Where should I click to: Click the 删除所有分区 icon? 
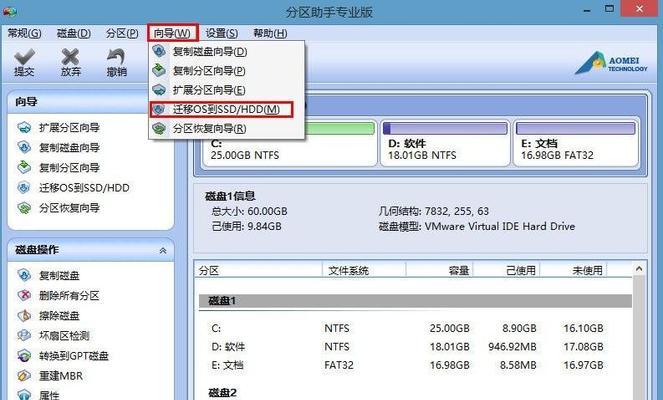tap(24, 295)
